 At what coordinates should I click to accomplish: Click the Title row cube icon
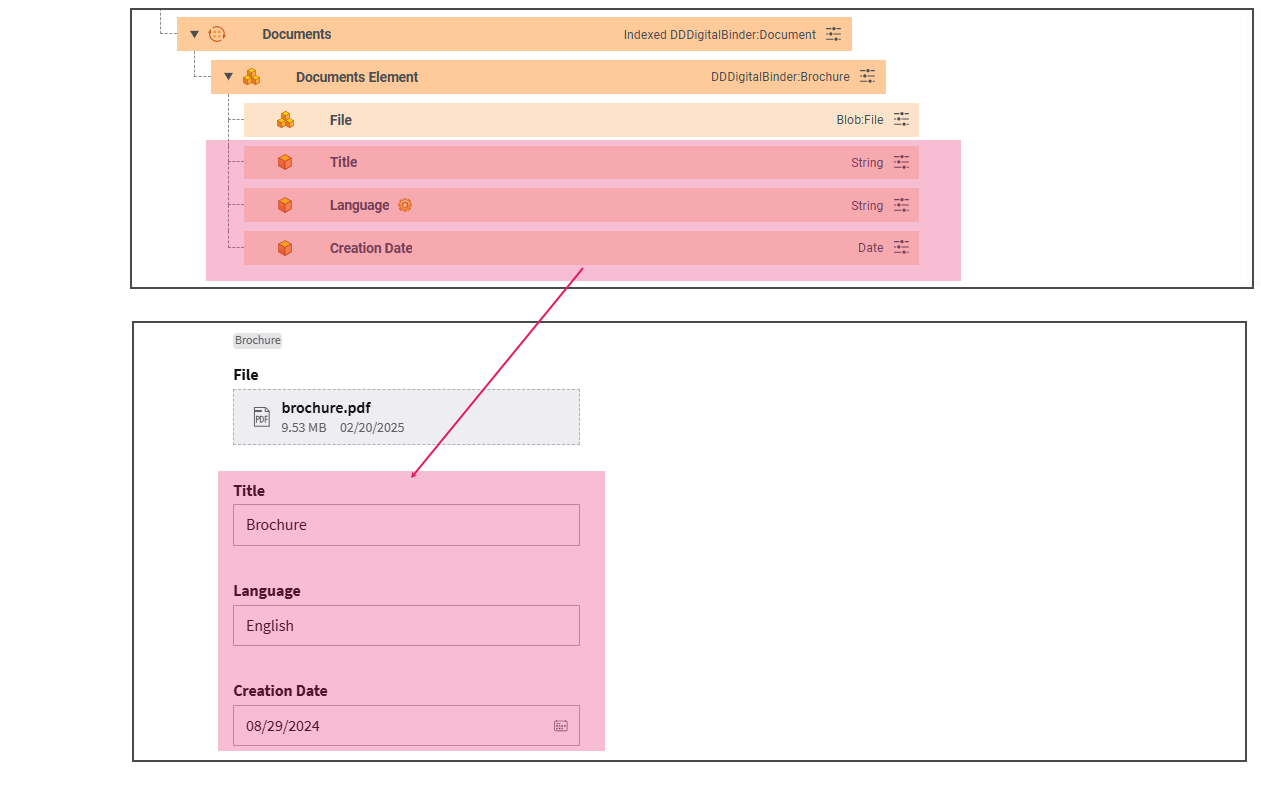(x=285, y=162)
